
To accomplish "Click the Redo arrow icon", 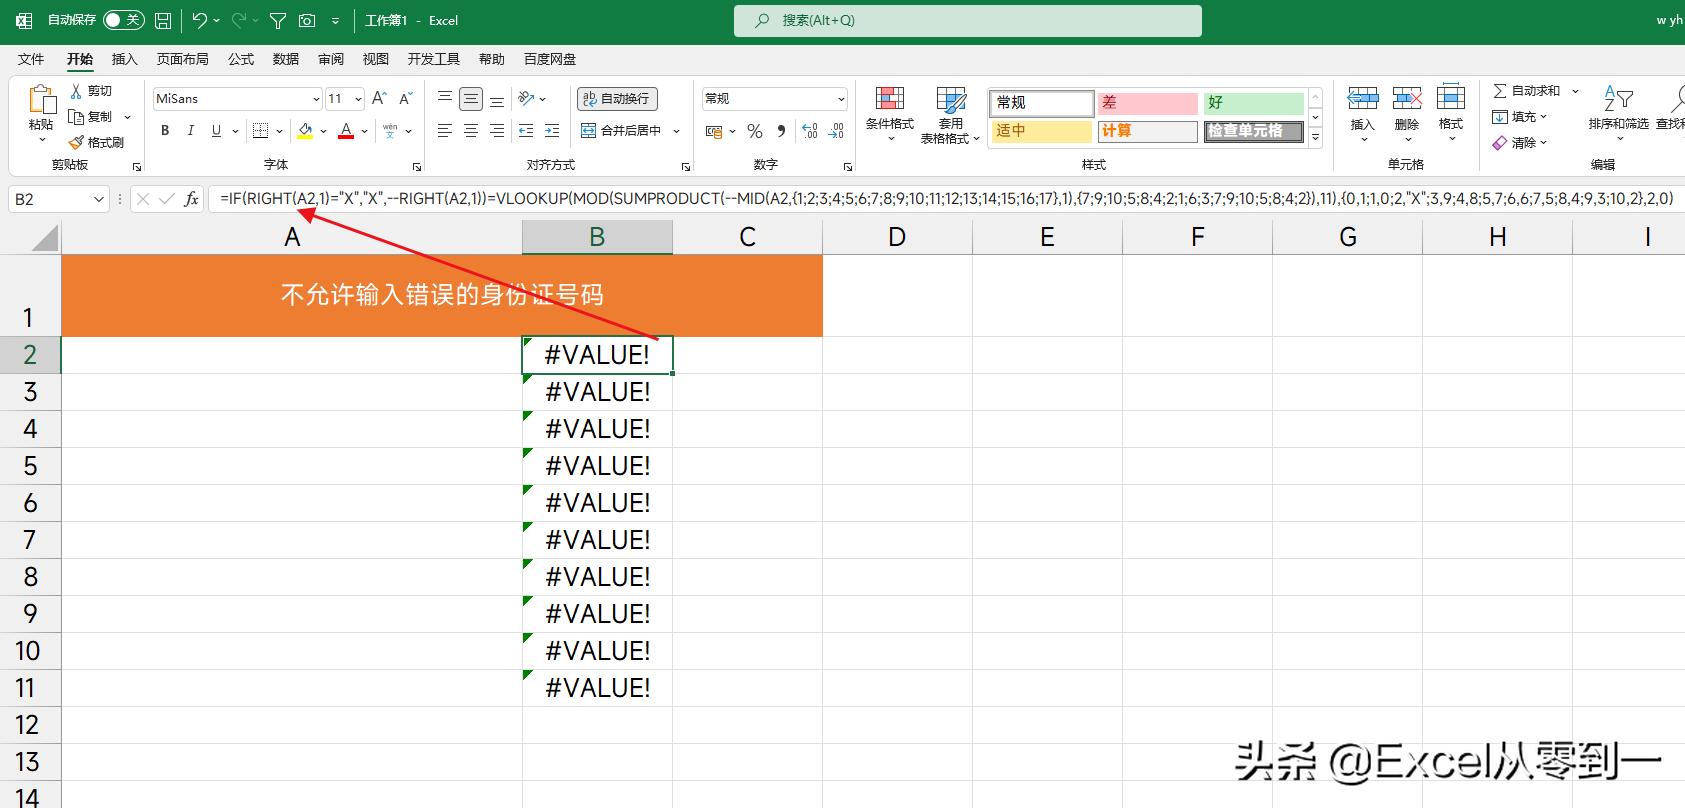I will click(239, 20).
